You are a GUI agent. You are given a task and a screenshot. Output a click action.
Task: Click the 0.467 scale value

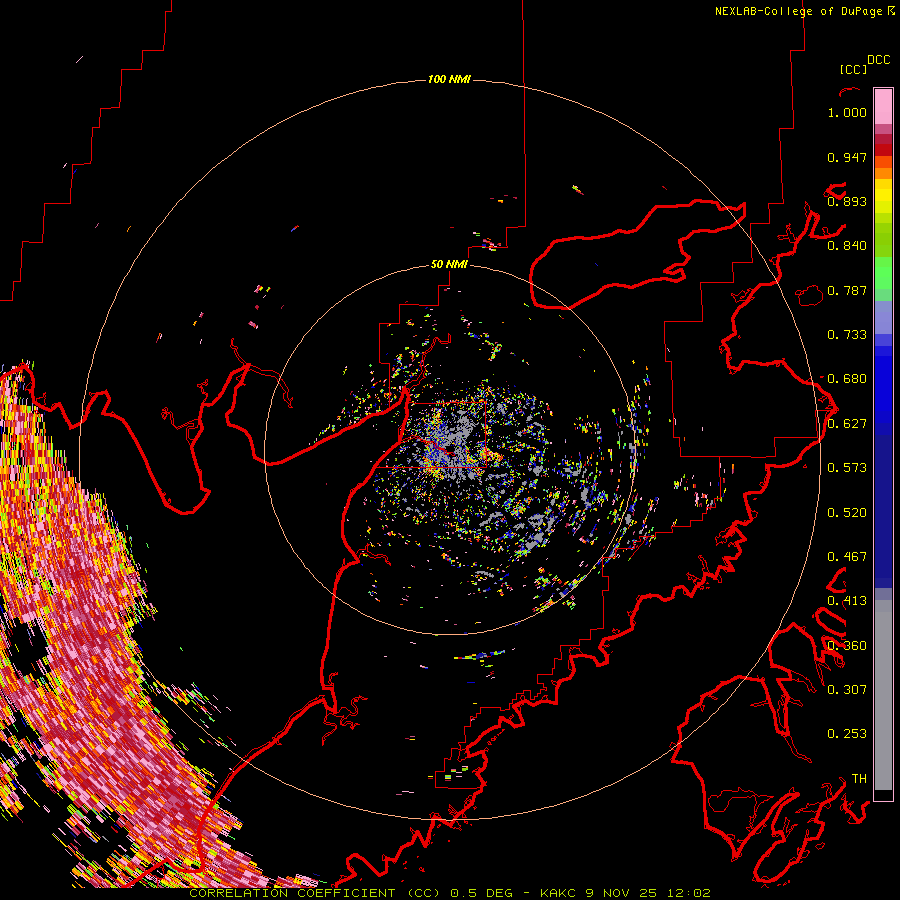847,557
